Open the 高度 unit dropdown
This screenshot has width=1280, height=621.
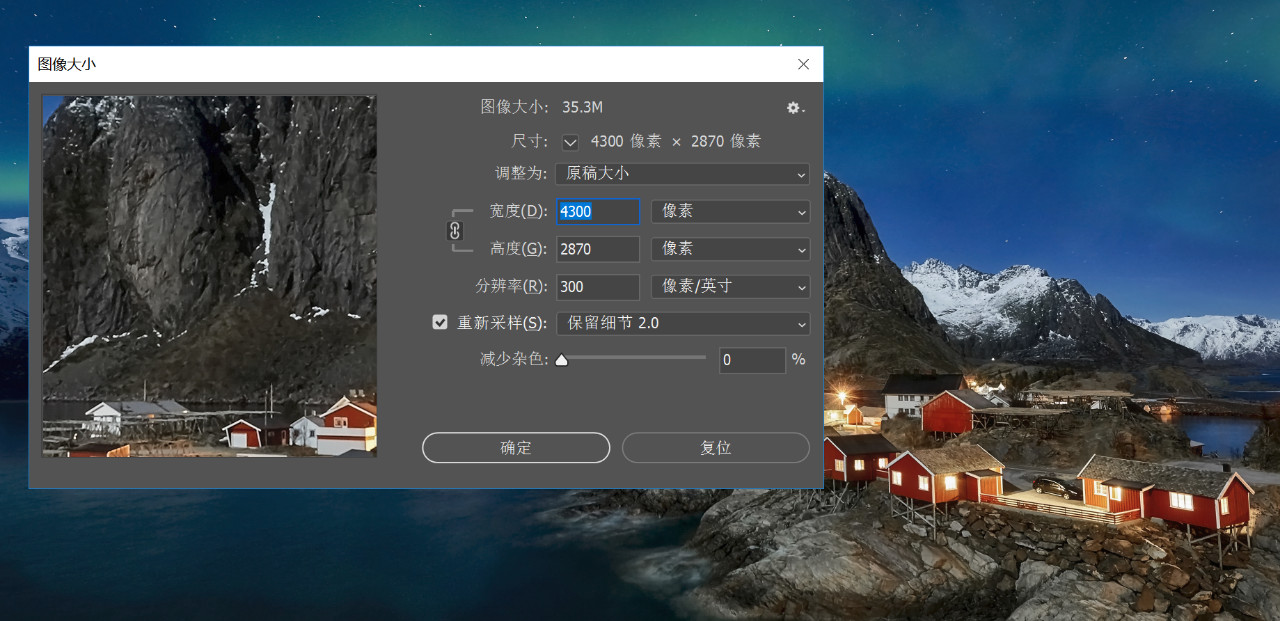point(730,249)
